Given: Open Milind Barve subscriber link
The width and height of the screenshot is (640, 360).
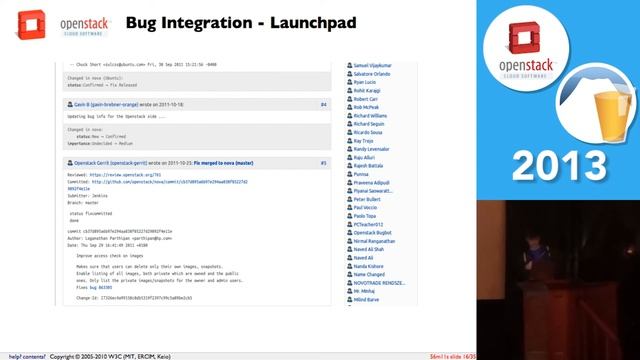Looking at the screenshot, I should 366,300.
